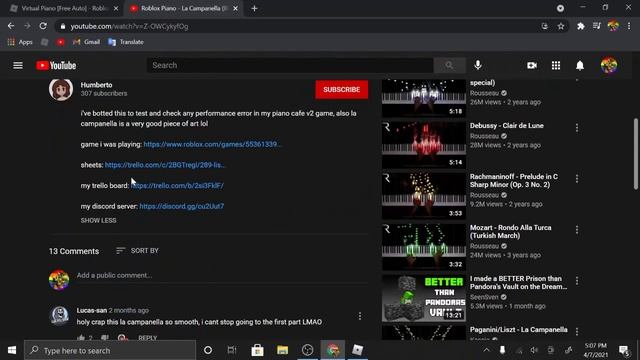This screenshot has width=640, height=360.
Task: Collapse description with SHOW LESS
Action: coord(98,220)
